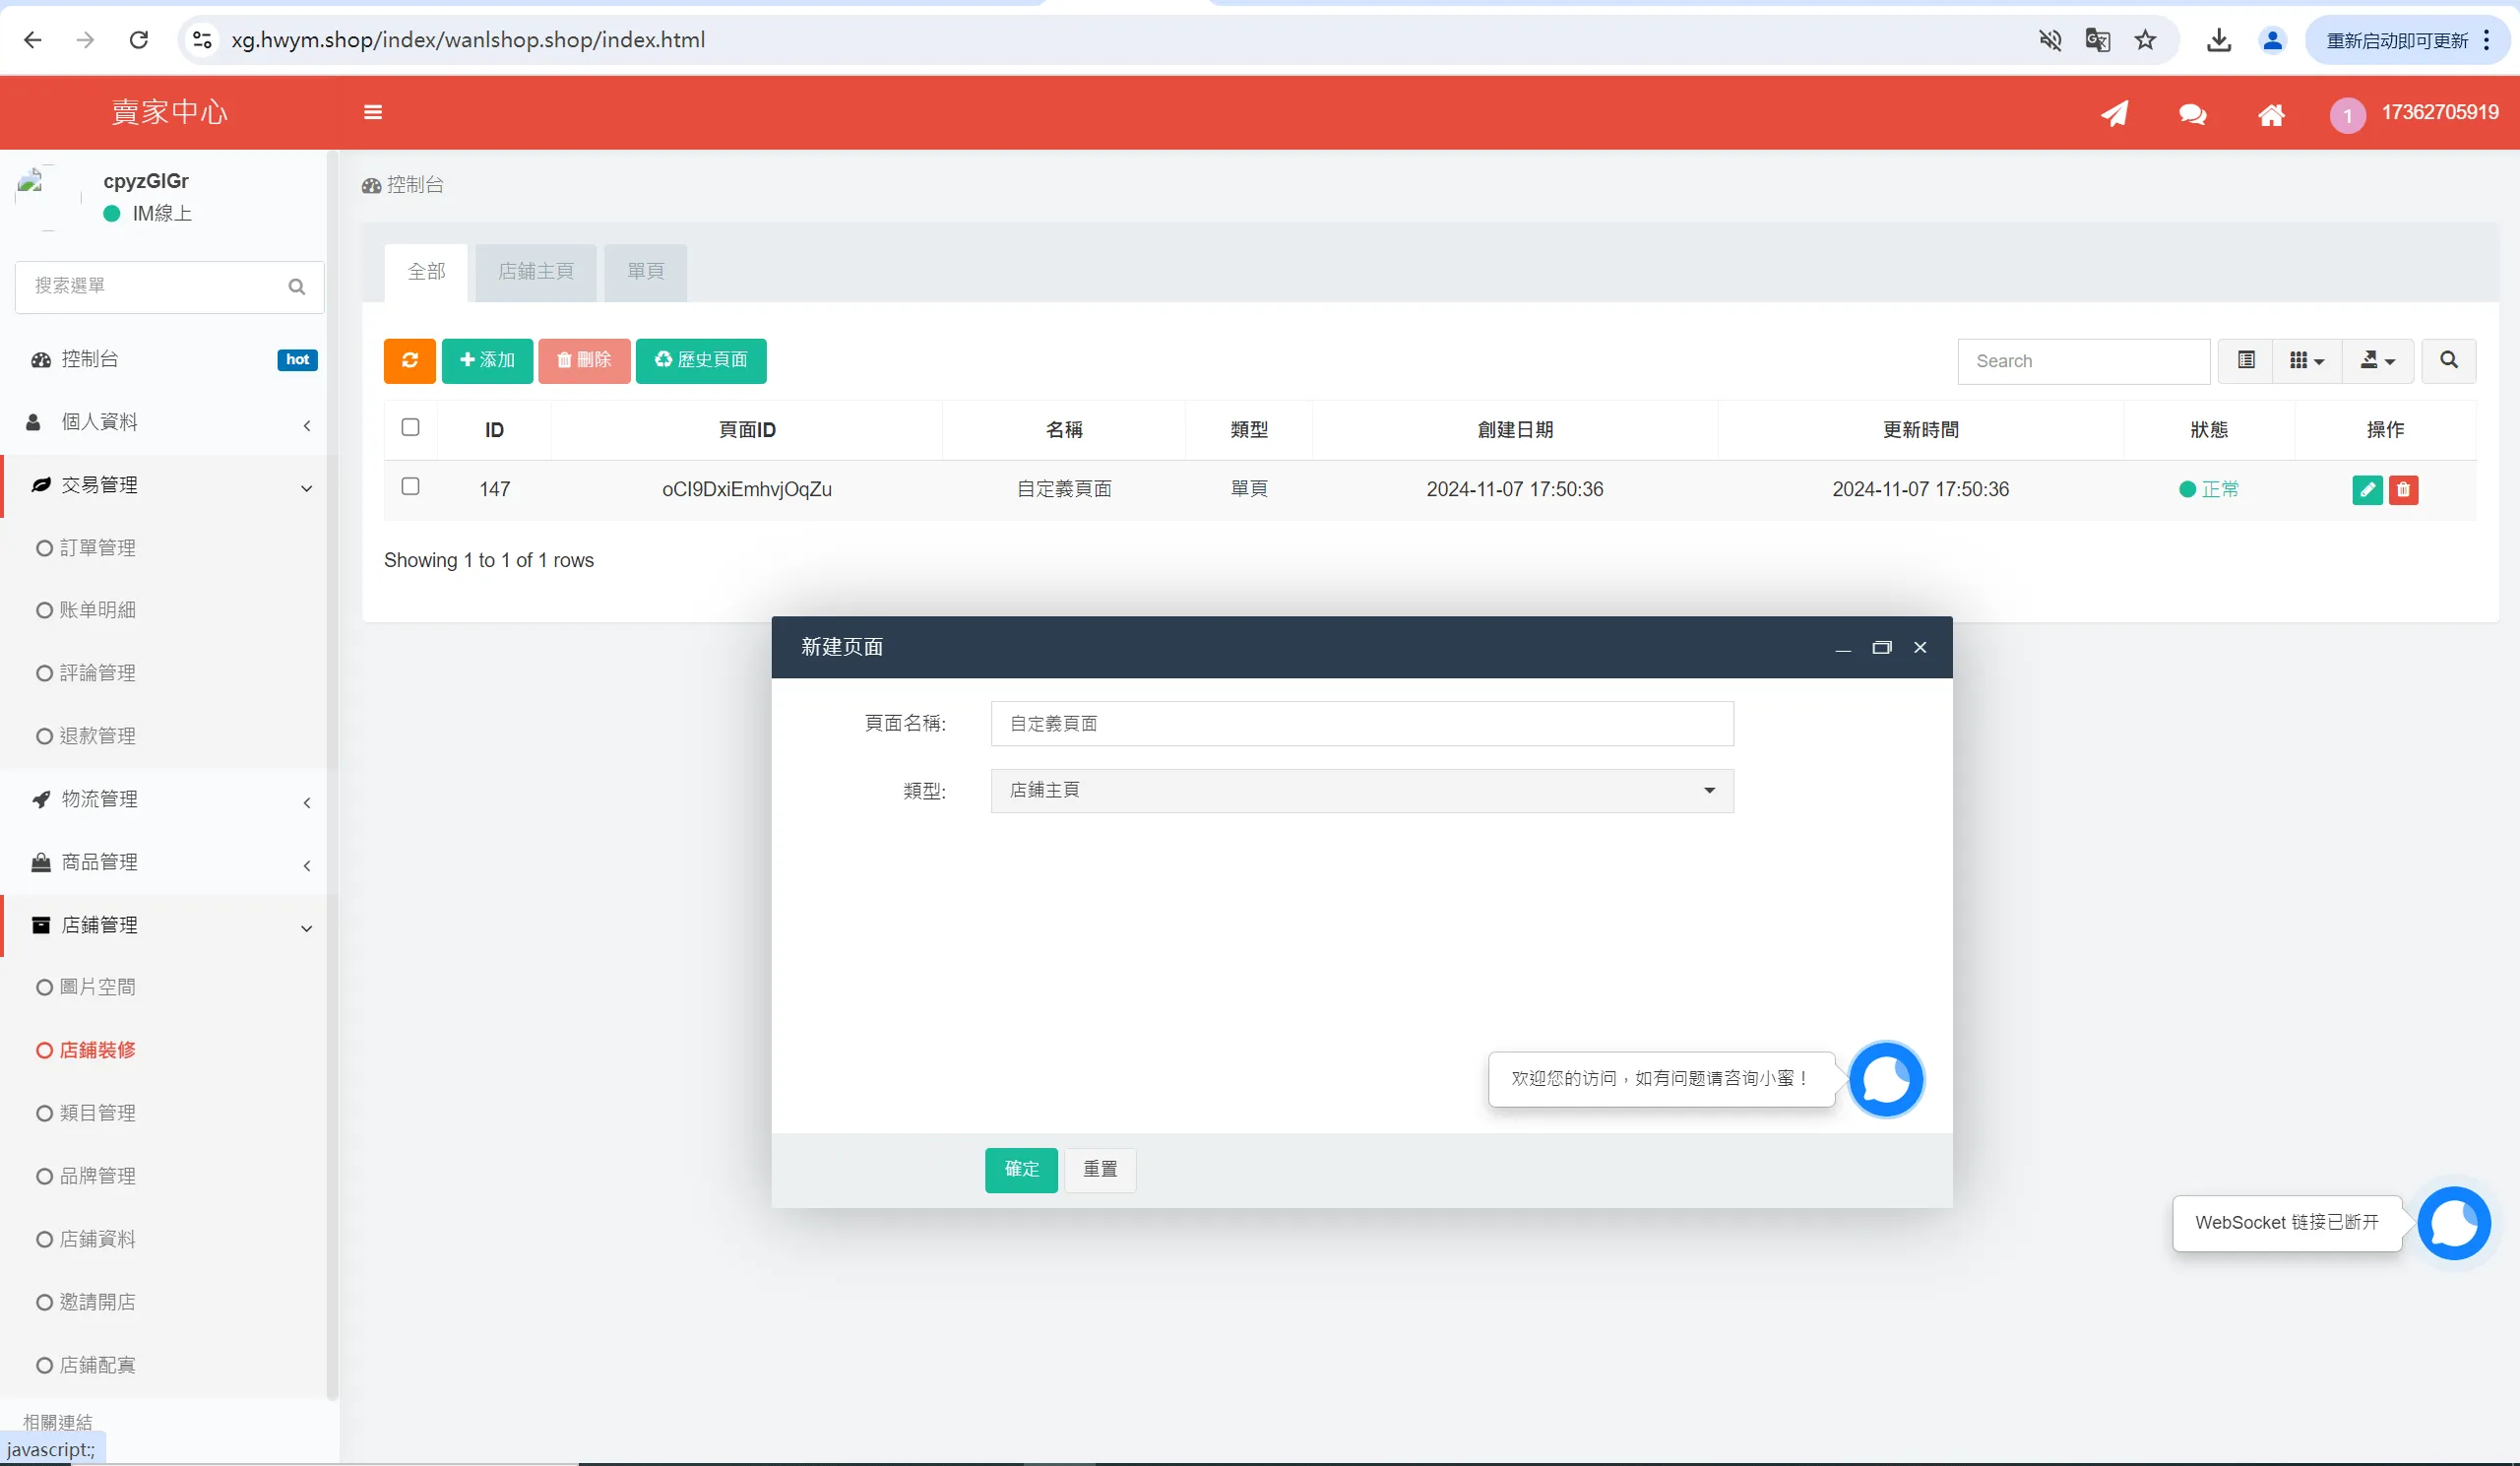The width and height of the screenshot is (2520, 1466).
Task: Click the home icon in the red header
Action: (x=2270, y=114)
